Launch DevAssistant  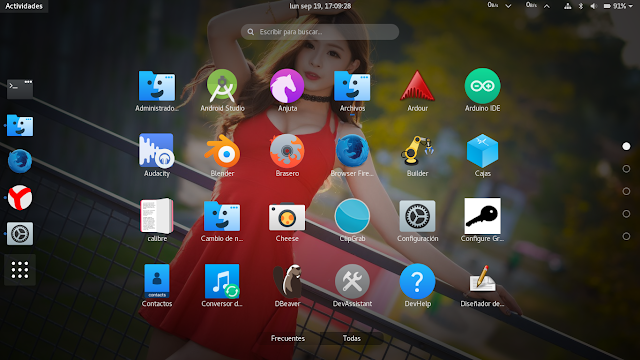[x=352, y=286]
